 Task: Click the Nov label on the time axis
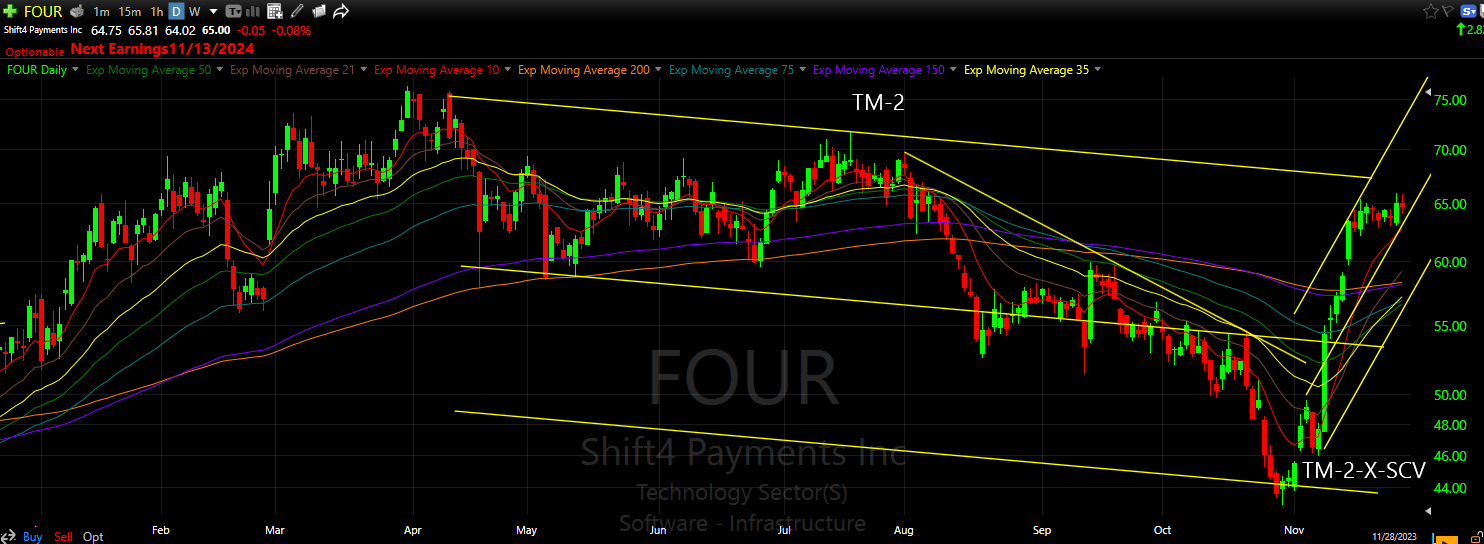click(1294, 529)
